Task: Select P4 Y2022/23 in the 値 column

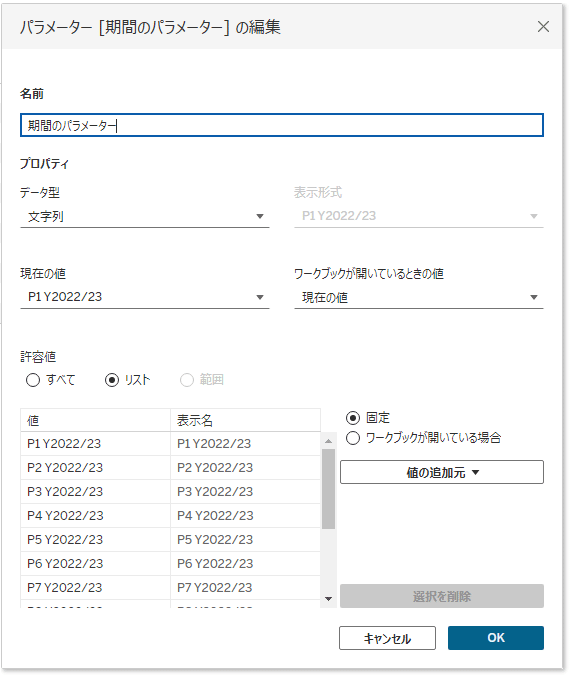Action: 95,516
